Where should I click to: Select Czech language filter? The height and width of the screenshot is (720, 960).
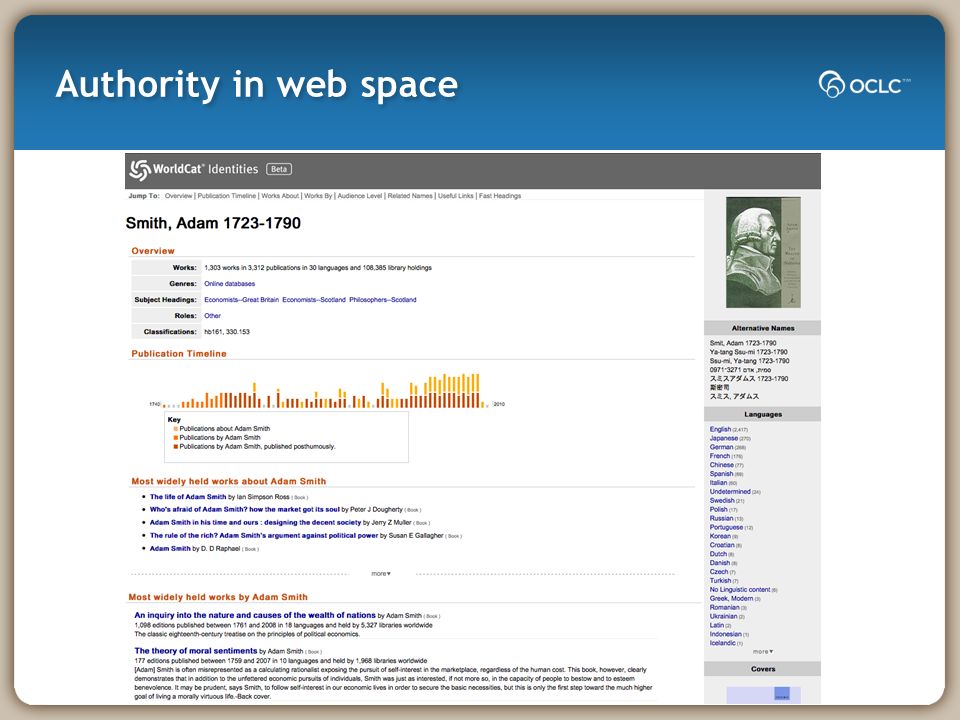pyautogui.click(x=719, y=571)
